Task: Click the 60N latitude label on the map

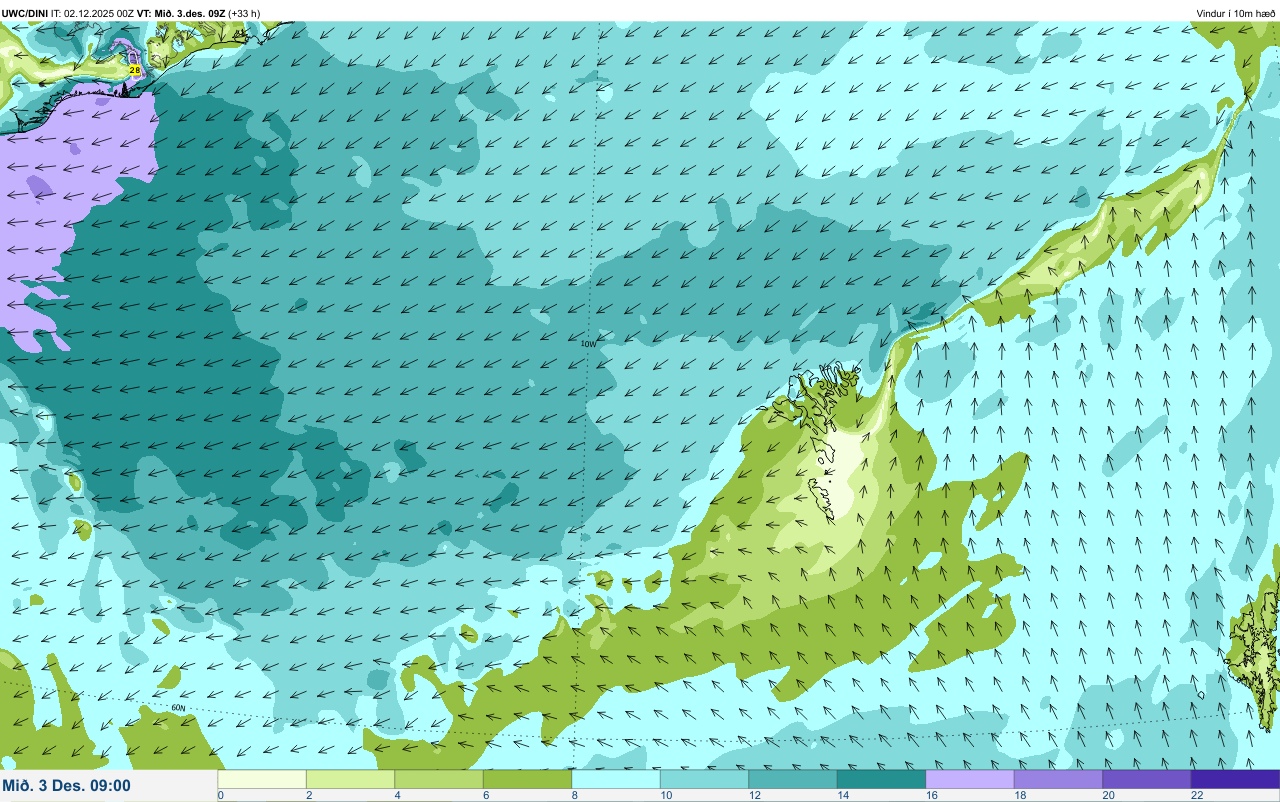Action: (178, 708)
